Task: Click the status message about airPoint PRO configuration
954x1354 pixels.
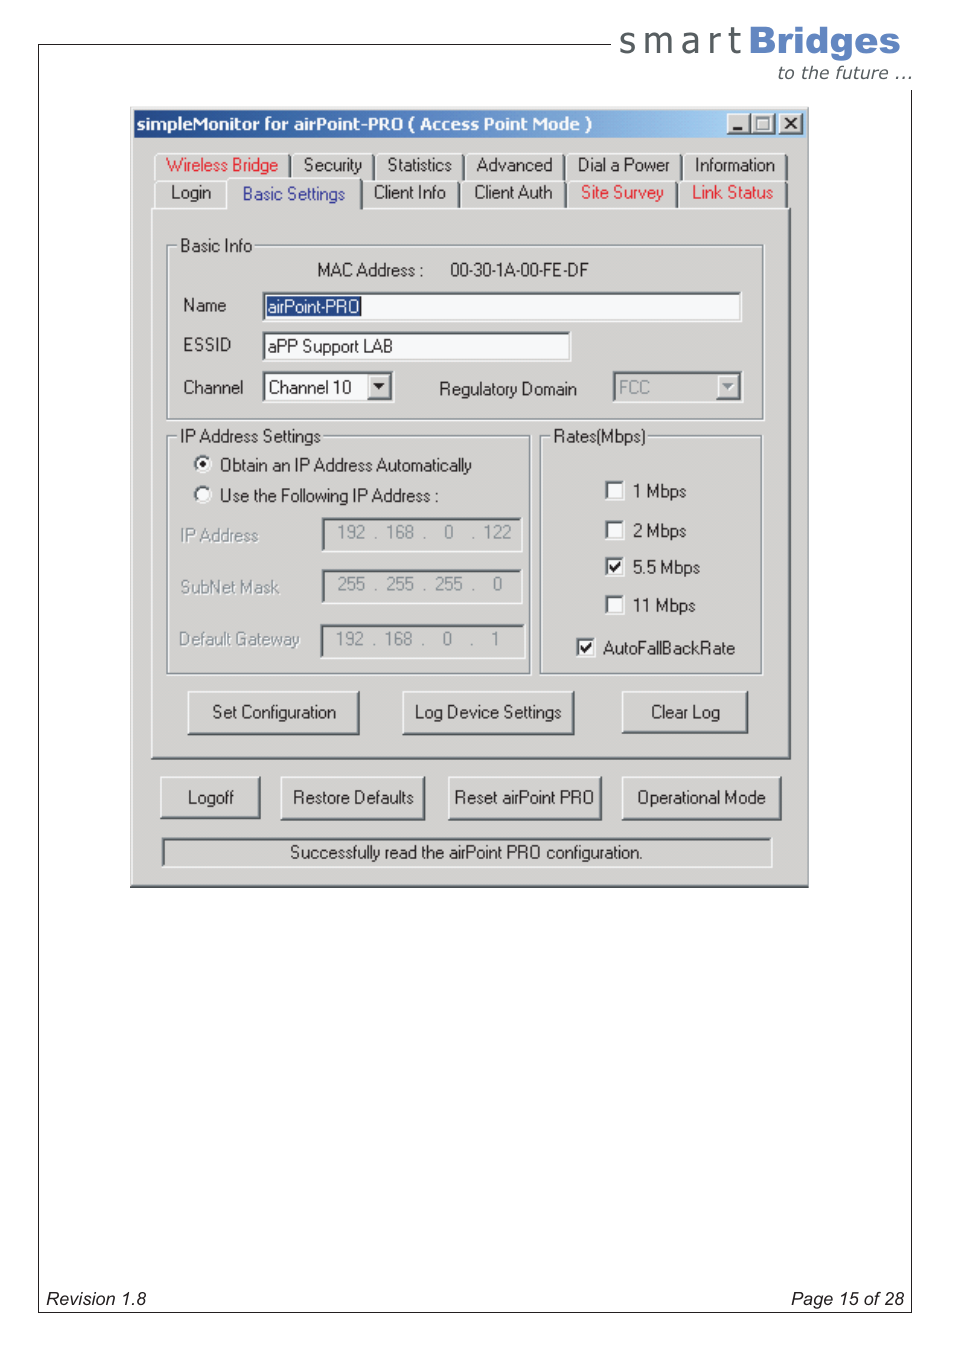Action: tap(466, 853)
